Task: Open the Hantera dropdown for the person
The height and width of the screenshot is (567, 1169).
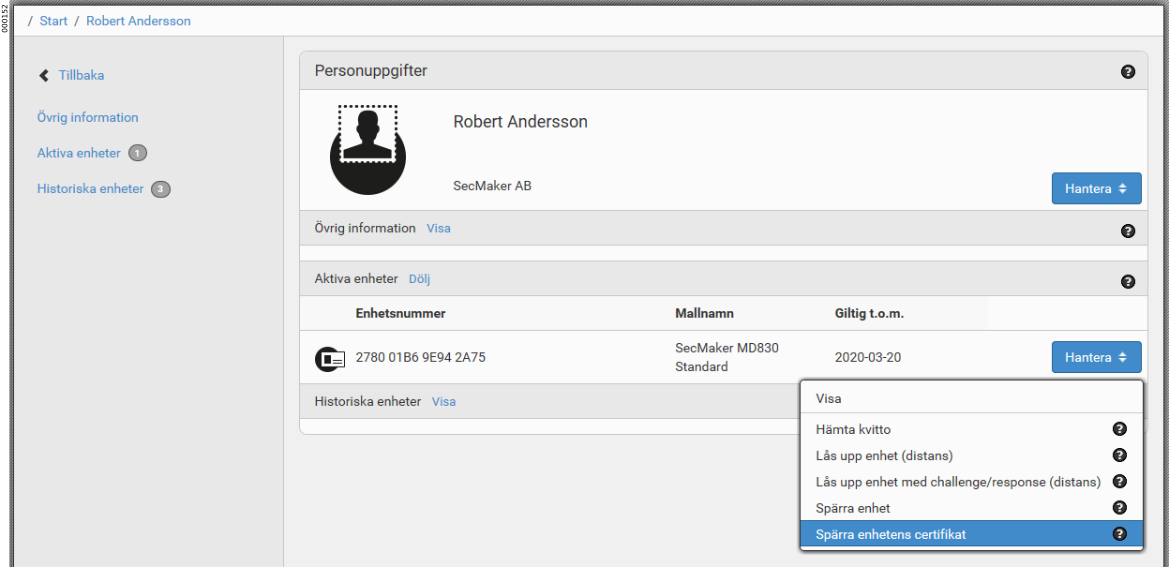Action: point(1096,189)
